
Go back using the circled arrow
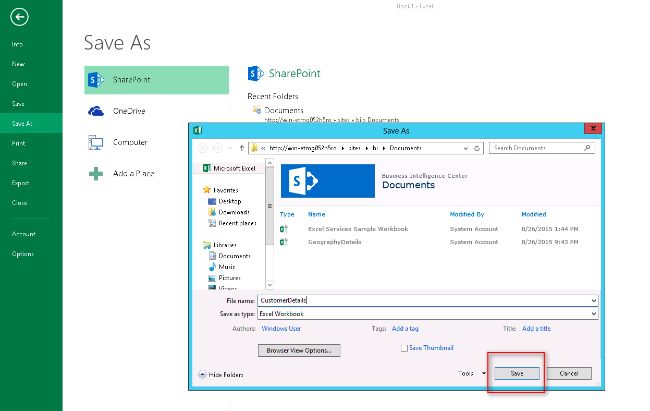[x=19, y=17]
